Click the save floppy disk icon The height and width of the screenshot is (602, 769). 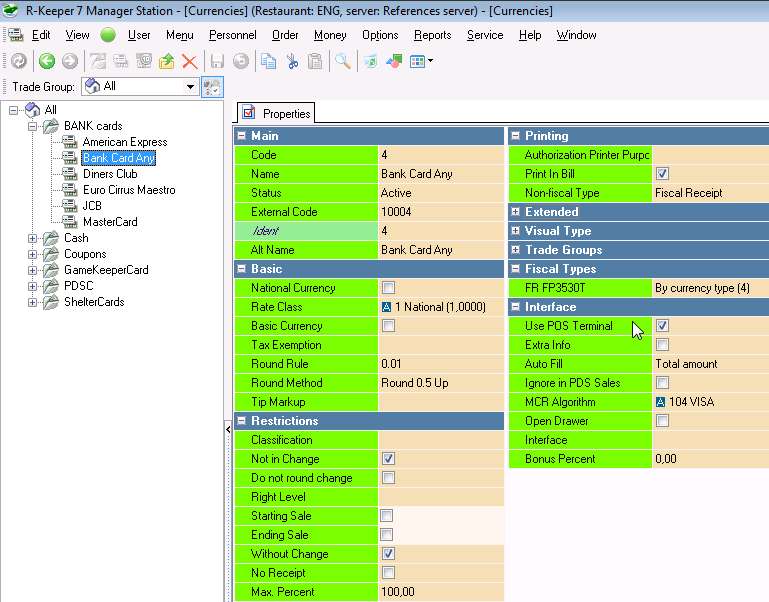pyautogui.click(x=217, y=61)
